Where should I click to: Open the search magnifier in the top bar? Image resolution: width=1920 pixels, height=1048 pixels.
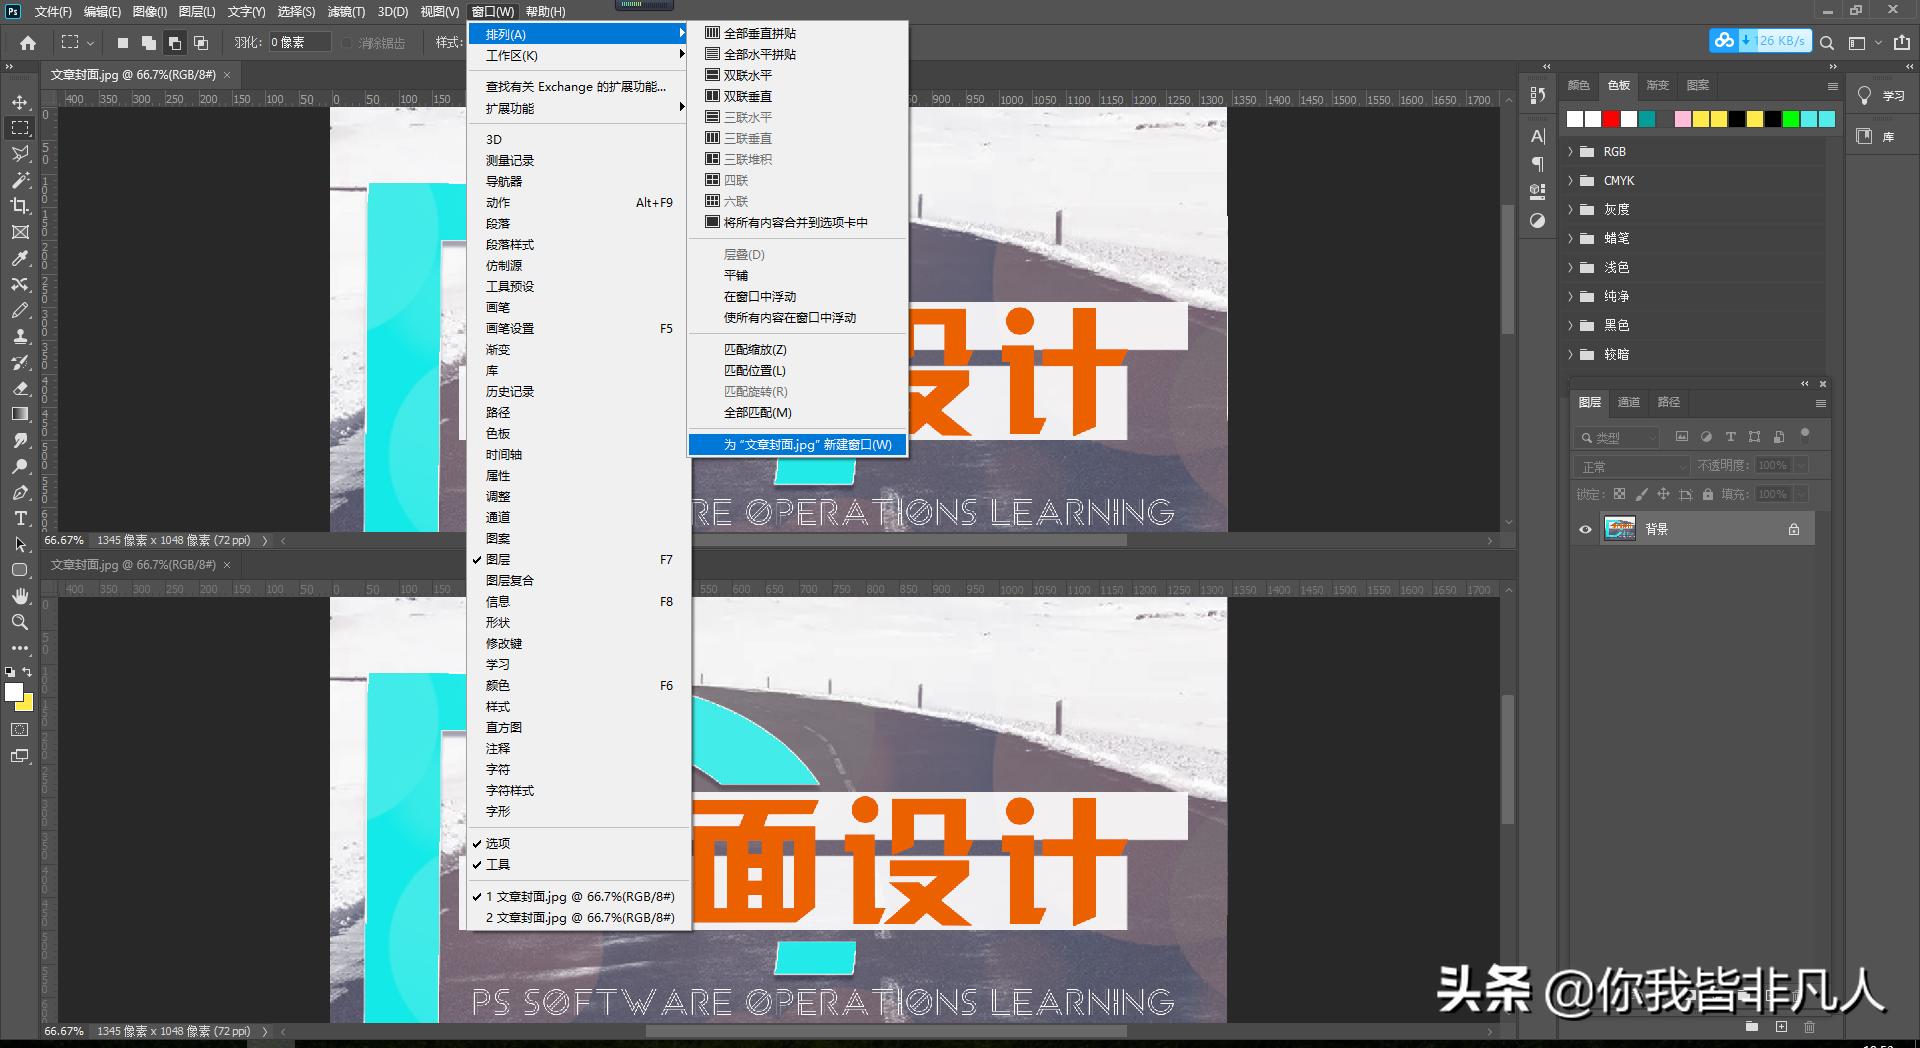pos(1828,42)
